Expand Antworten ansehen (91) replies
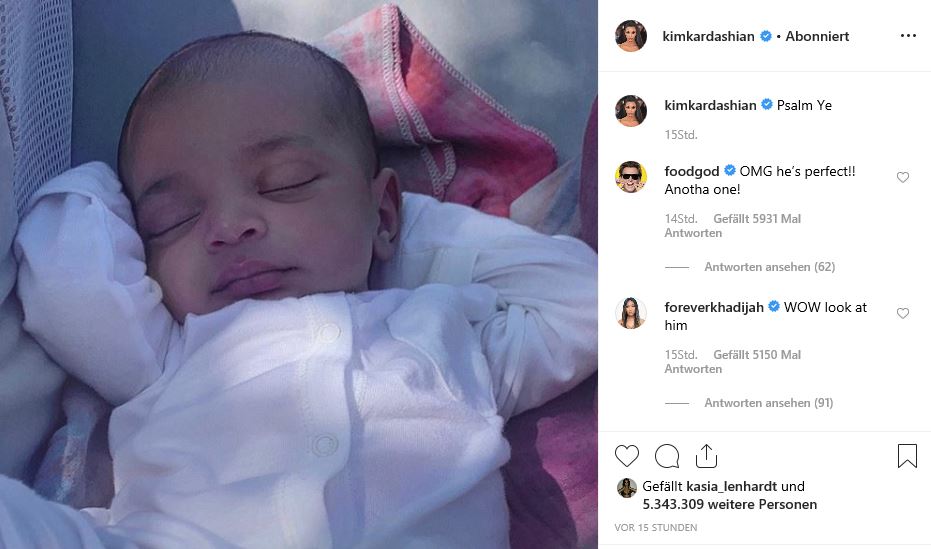Image resolution: width=931 pixels, height=549 pixels. point(769,403)
